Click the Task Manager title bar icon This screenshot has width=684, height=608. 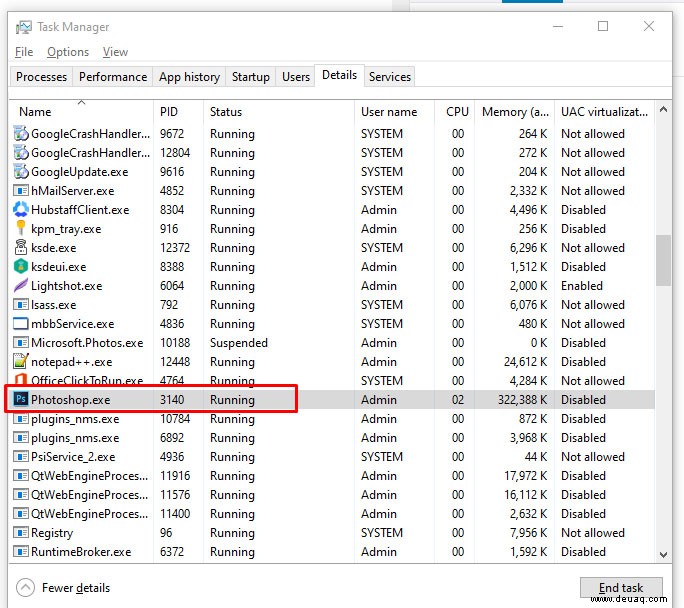point(24,27)
